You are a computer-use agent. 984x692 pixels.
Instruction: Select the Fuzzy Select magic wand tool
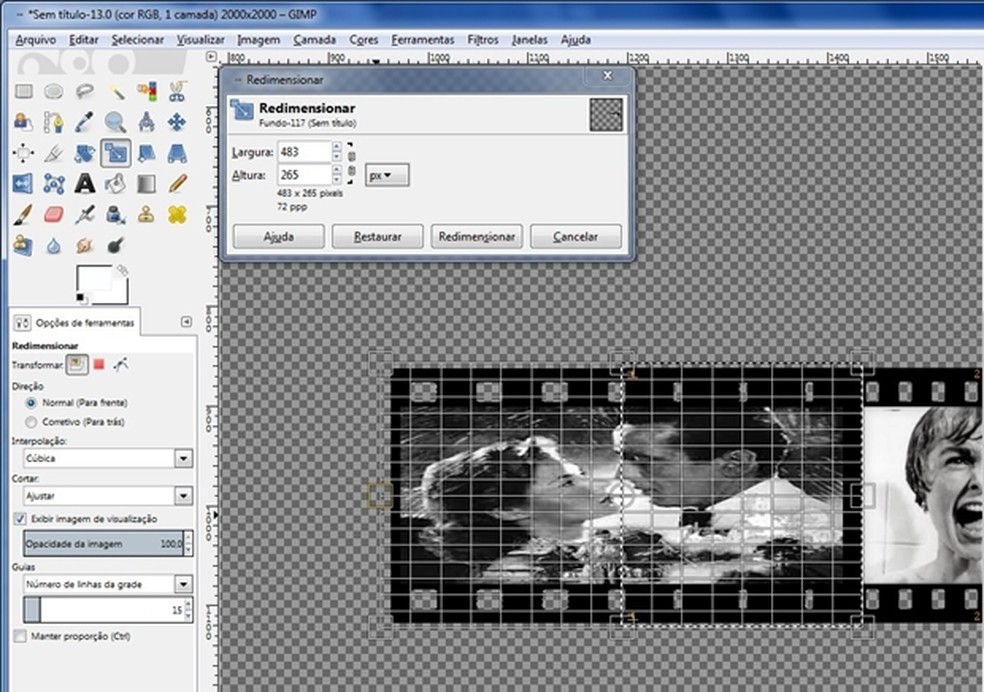click(116, 92)
